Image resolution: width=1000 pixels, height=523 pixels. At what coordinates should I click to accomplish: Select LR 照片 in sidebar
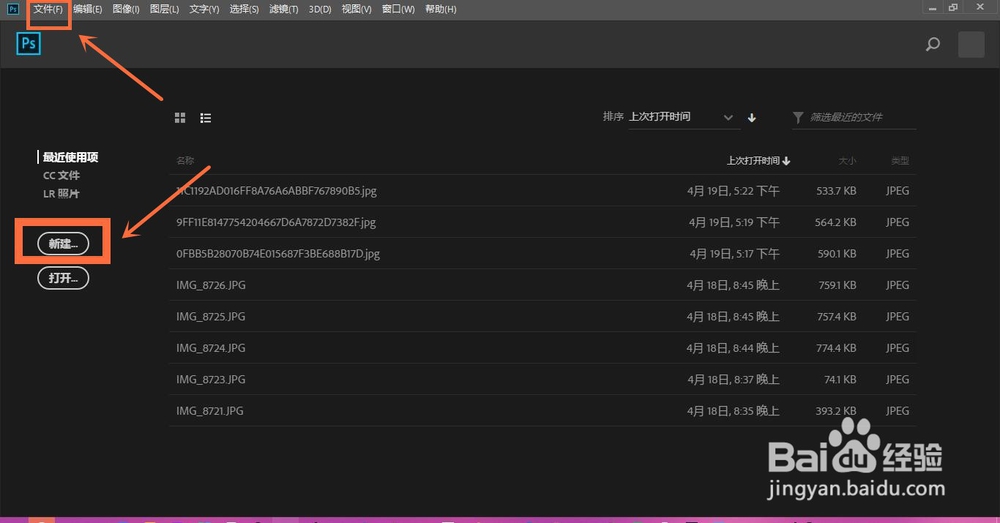[61, 194]
